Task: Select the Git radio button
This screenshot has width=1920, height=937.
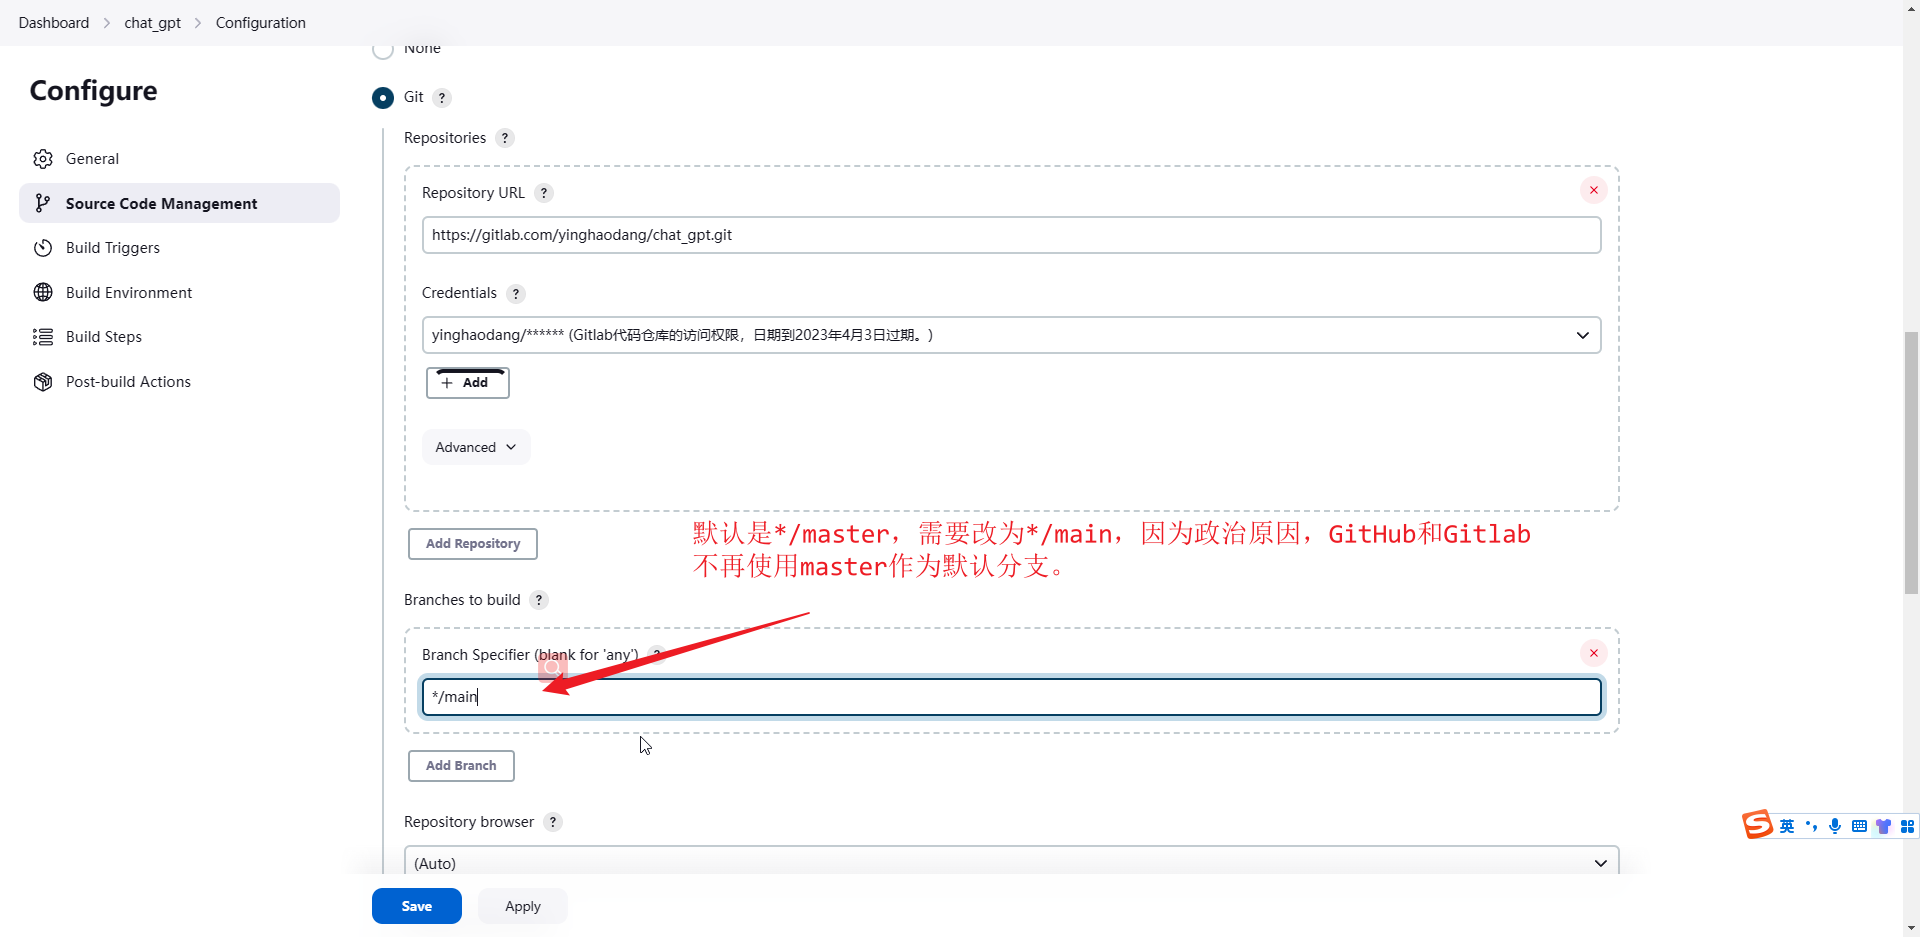Action: [x=383, y=98]
